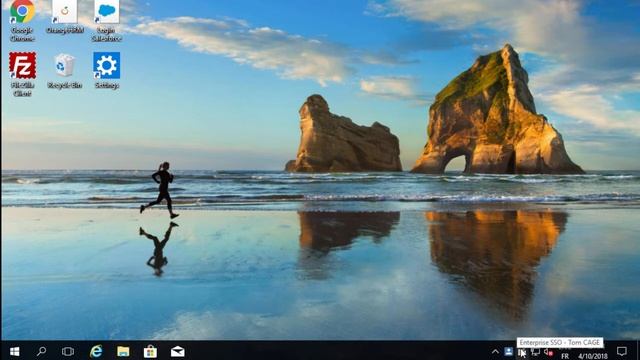The image size is (640, 360).
Task: Open the Action Center notifications icon
Action: 622,351
